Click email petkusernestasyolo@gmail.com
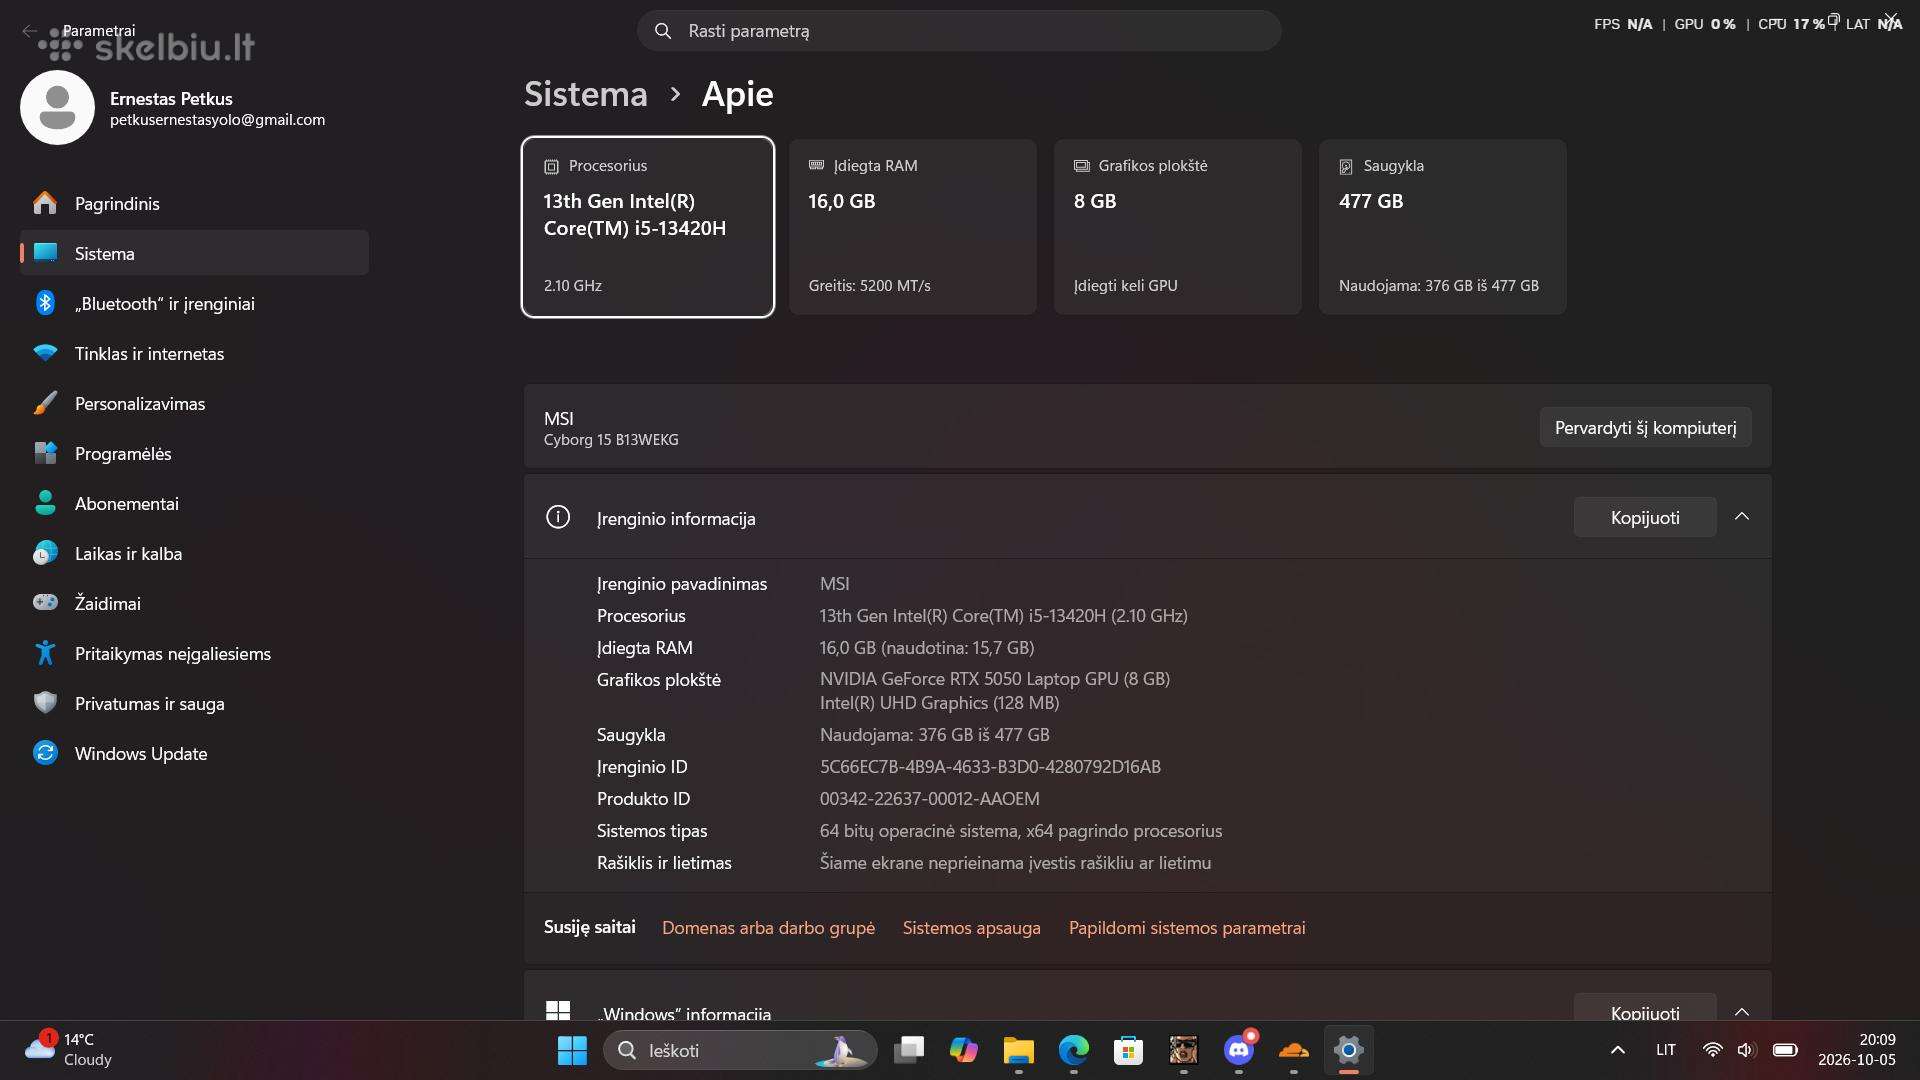 click(x=217, y=120)
